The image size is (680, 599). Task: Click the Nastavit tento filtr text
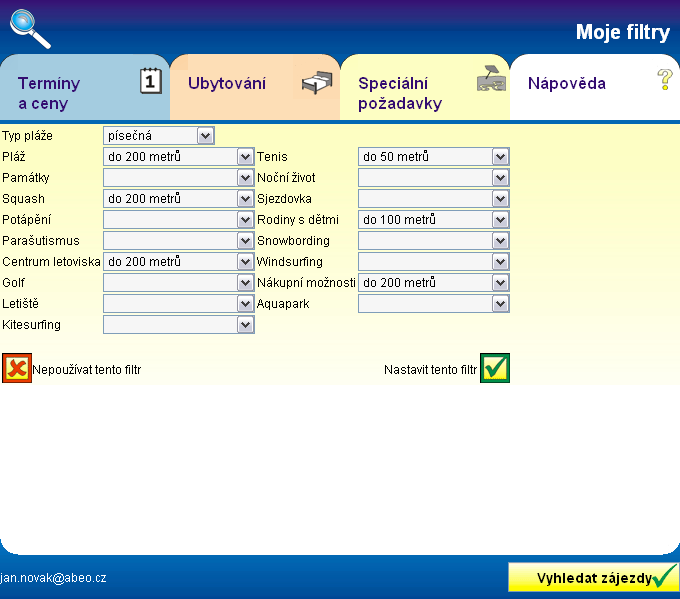coord(431,369)
